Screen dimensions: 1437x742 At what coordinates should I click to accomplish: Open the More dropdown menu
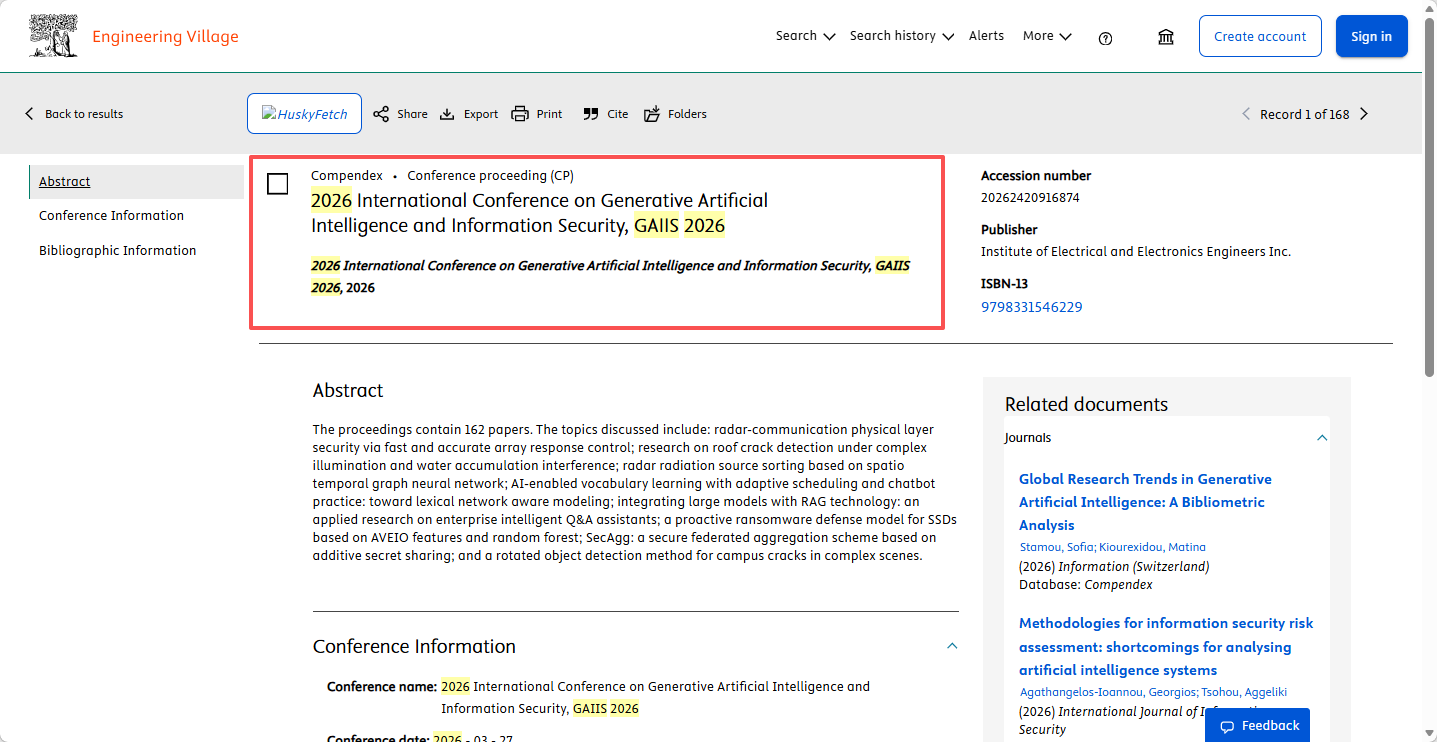click(1047, 36)
